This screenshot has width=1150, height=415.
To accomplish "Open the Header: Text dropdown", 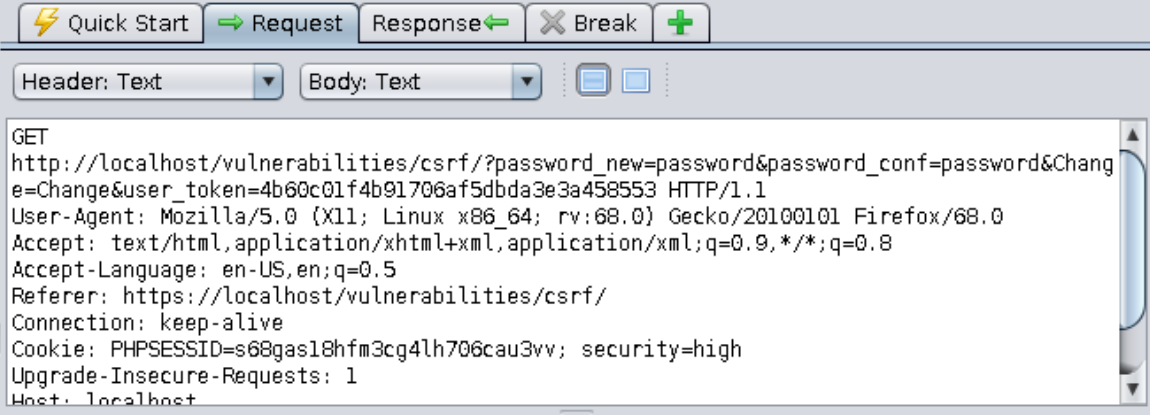I will pyautogui.click(x=148, y=82).
